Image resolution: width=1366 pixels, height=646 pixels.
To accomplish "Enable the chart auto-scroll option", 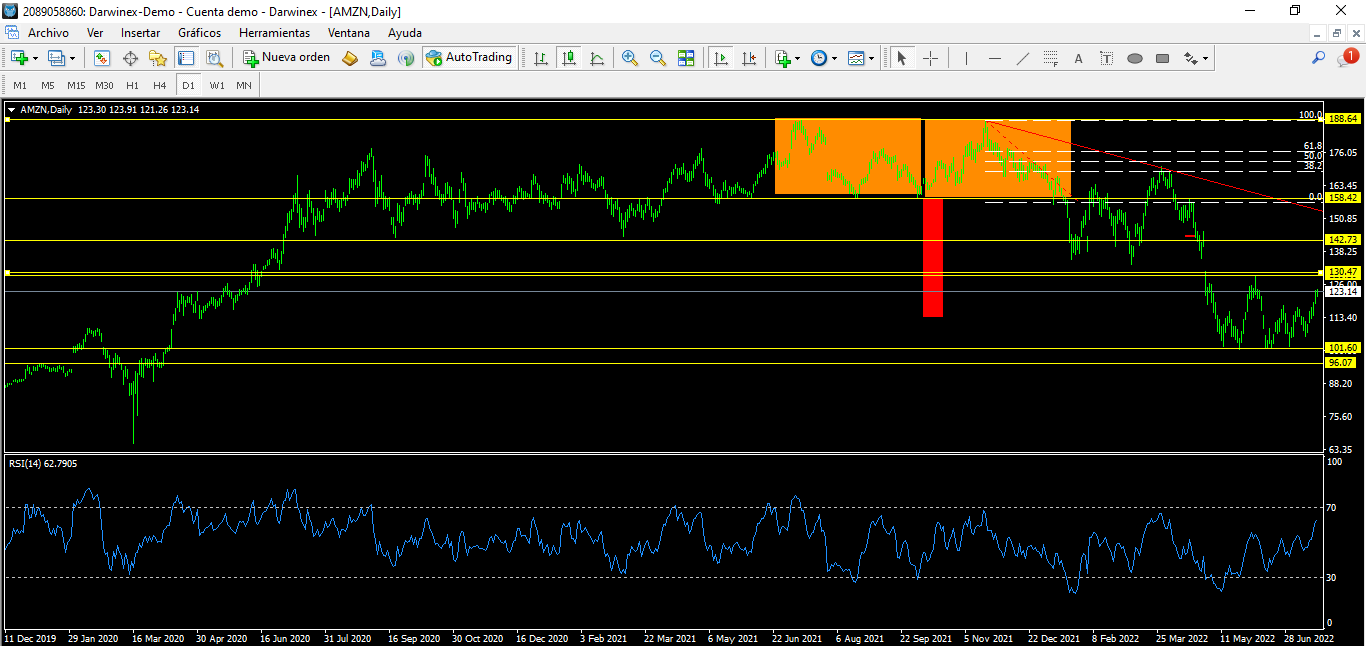I will (x=721, y=58).
